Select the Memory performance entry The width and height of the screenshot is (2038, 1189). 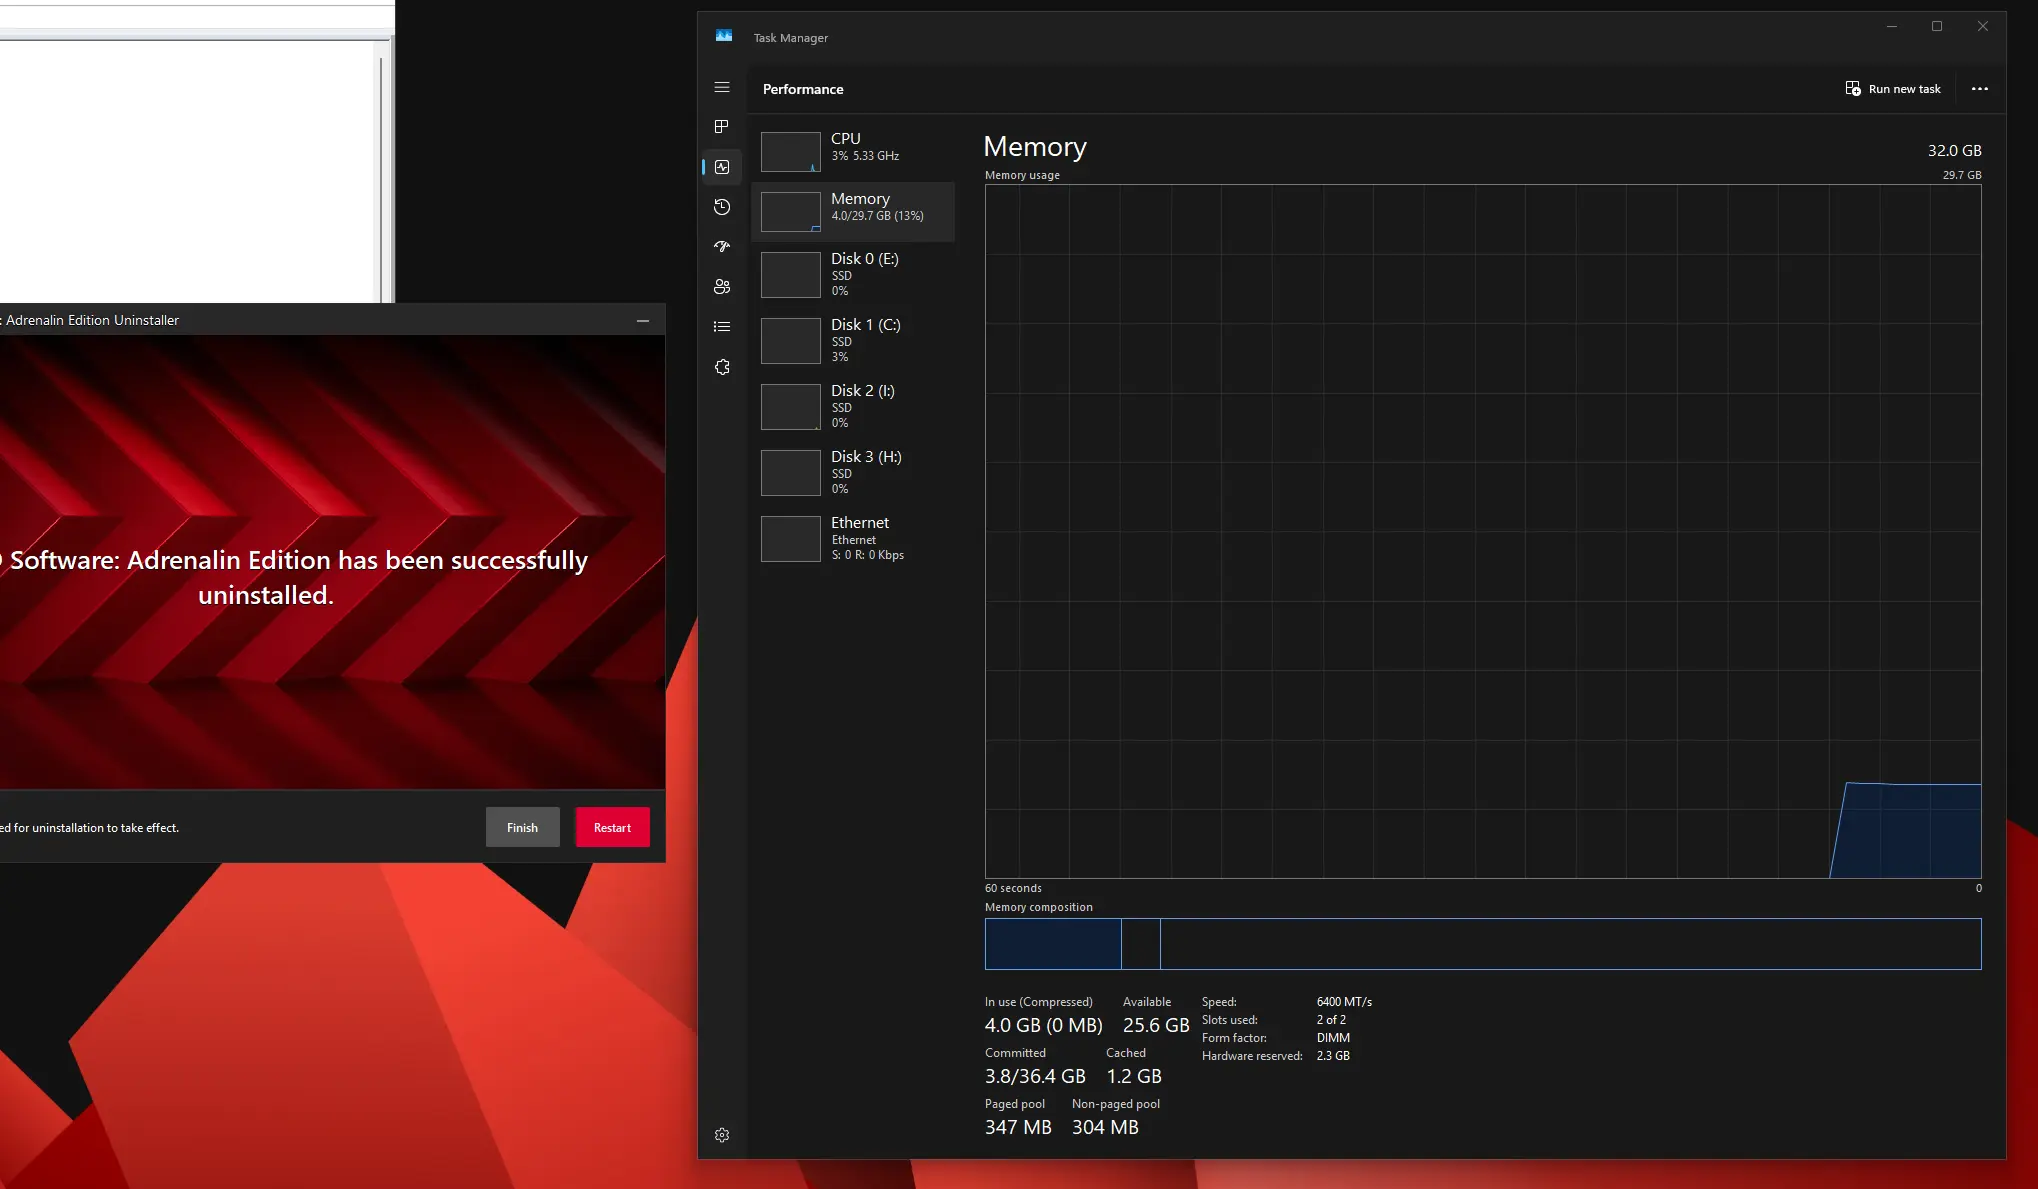(853, 211)
